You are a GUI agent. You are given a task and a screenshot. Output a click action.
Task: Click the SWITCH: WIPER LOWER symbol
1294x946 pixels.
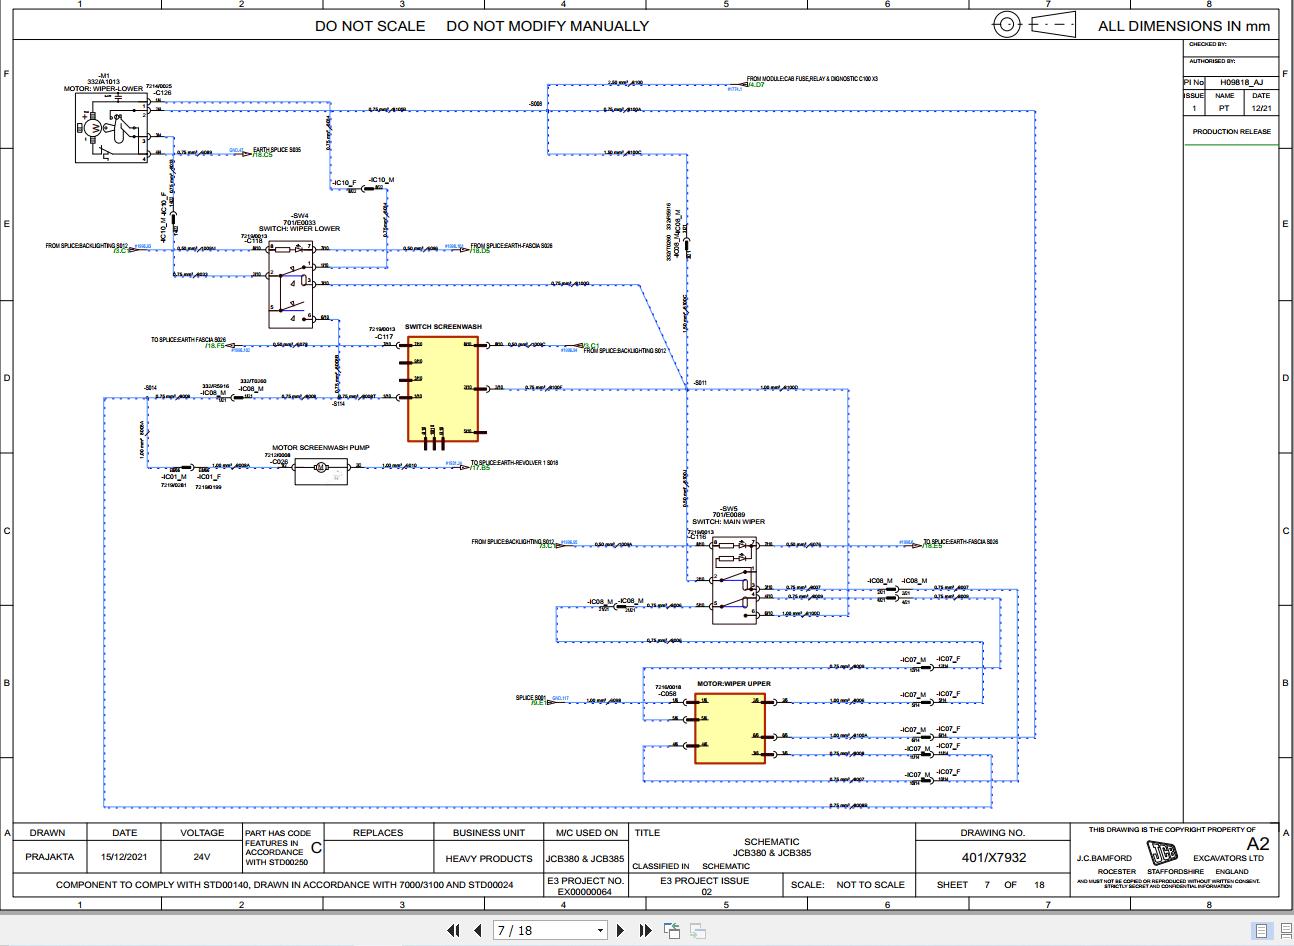coord(292,283)
